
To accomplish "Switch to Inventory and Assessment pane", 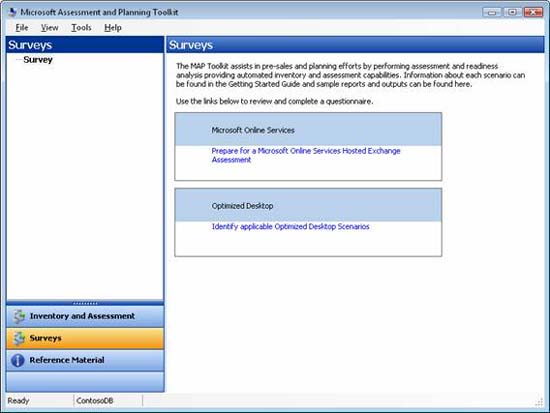I will tap(85, 316).
